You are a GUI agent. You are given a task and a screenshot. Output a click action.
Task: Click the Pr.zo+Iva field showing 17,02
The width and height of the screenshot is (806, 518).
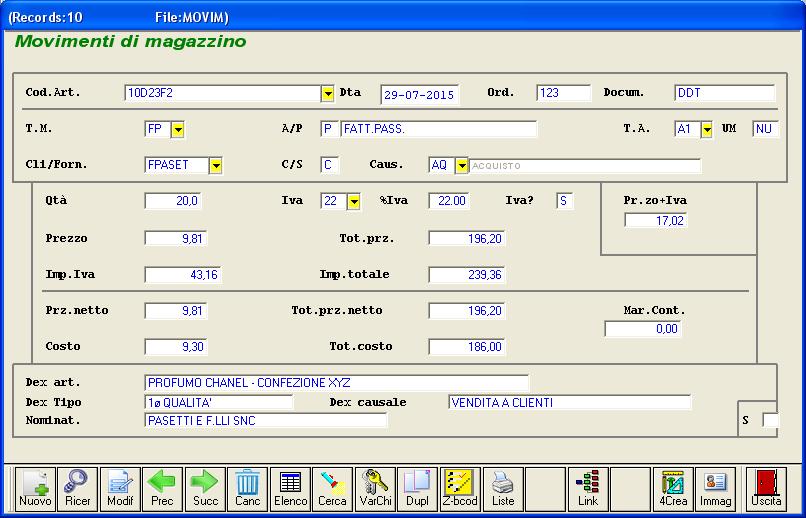(x=655, y=220)
